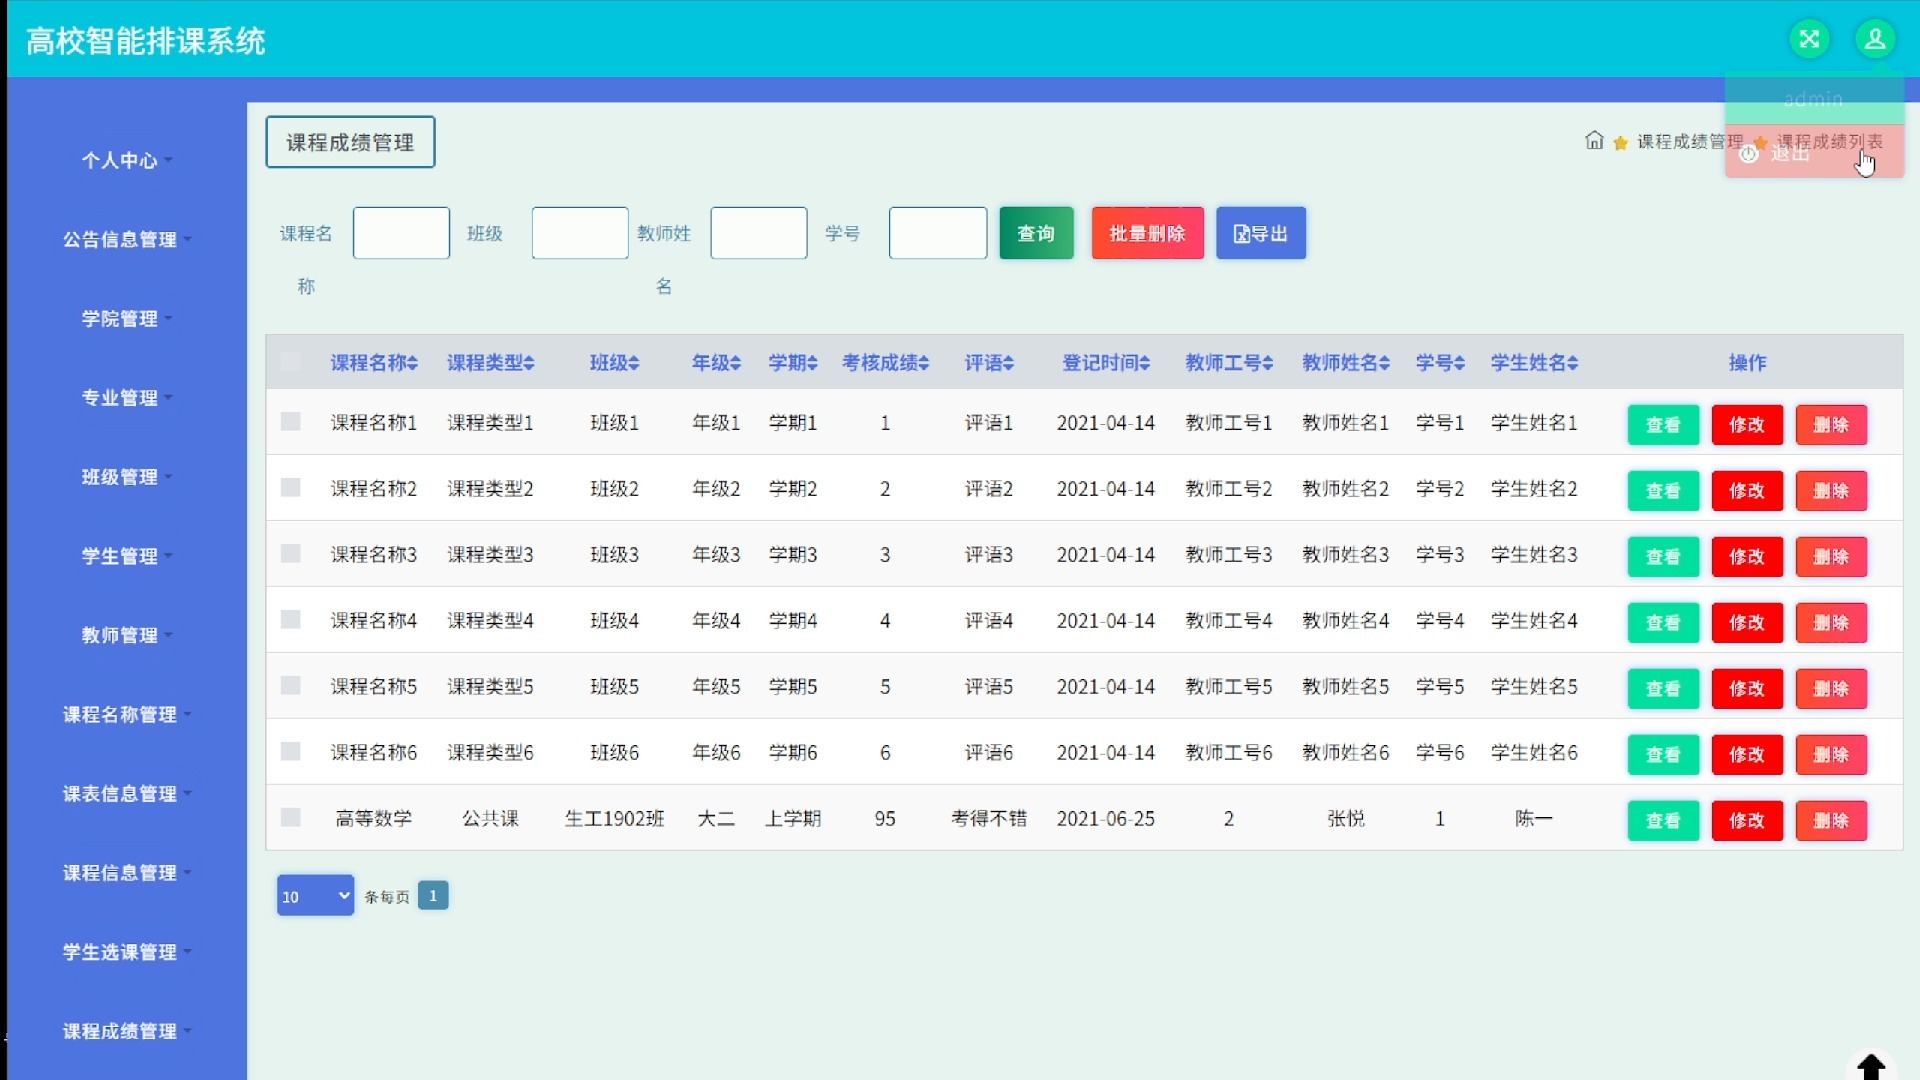The width and height of the screenshot is (1920, 1080).
Task: Click the scroll-to-top arrow icon
Action: (1871, 1066)
